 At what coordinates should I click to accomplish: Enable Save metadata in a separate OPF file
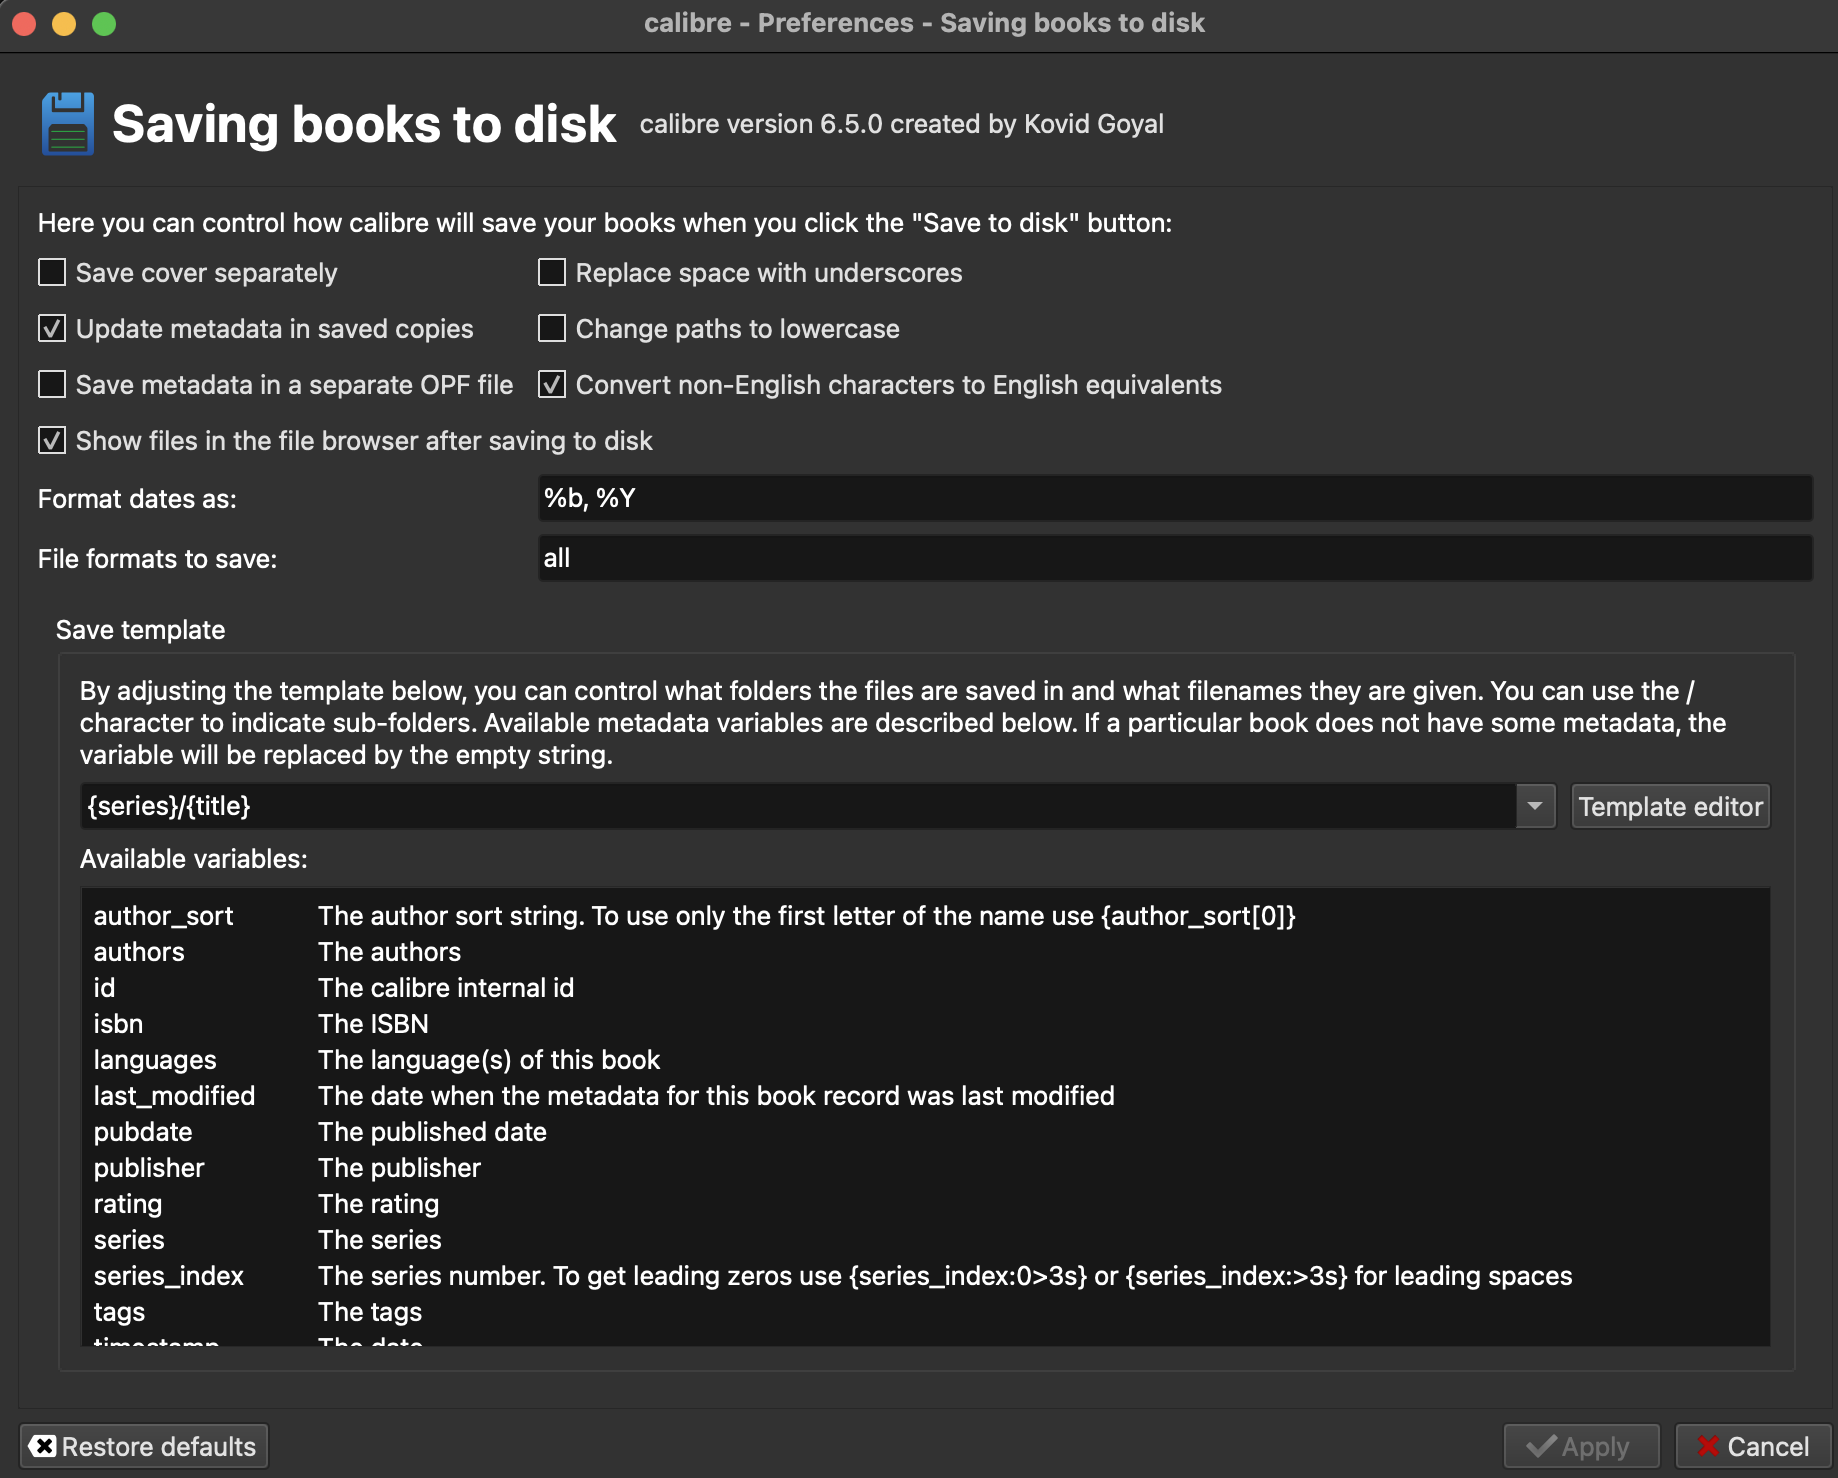pos(52,384)
